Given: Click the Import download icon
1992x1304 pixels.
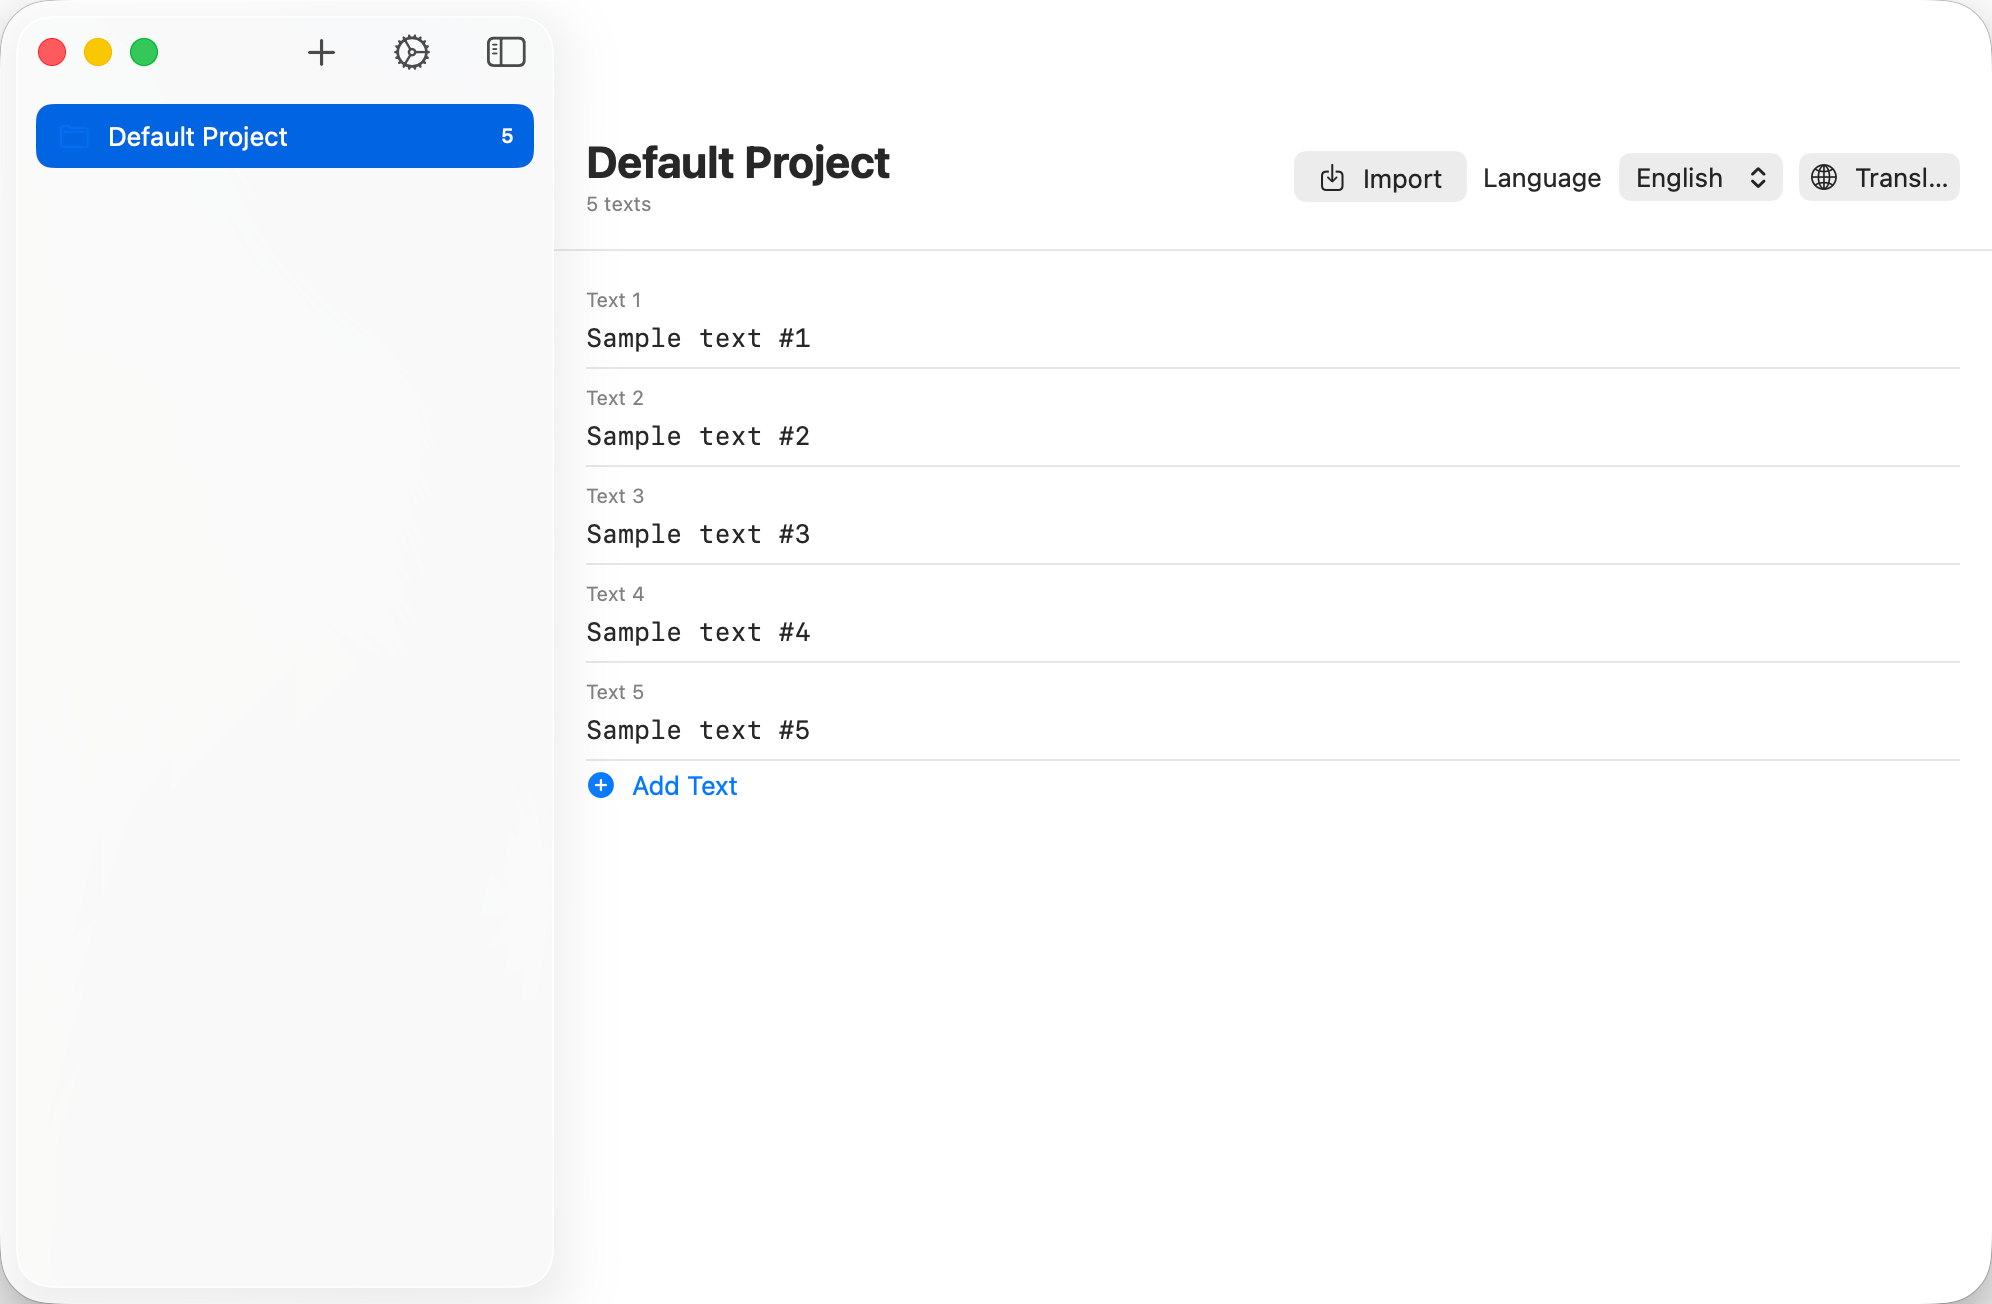Looking at the screenshot, I should (1332, 178).
